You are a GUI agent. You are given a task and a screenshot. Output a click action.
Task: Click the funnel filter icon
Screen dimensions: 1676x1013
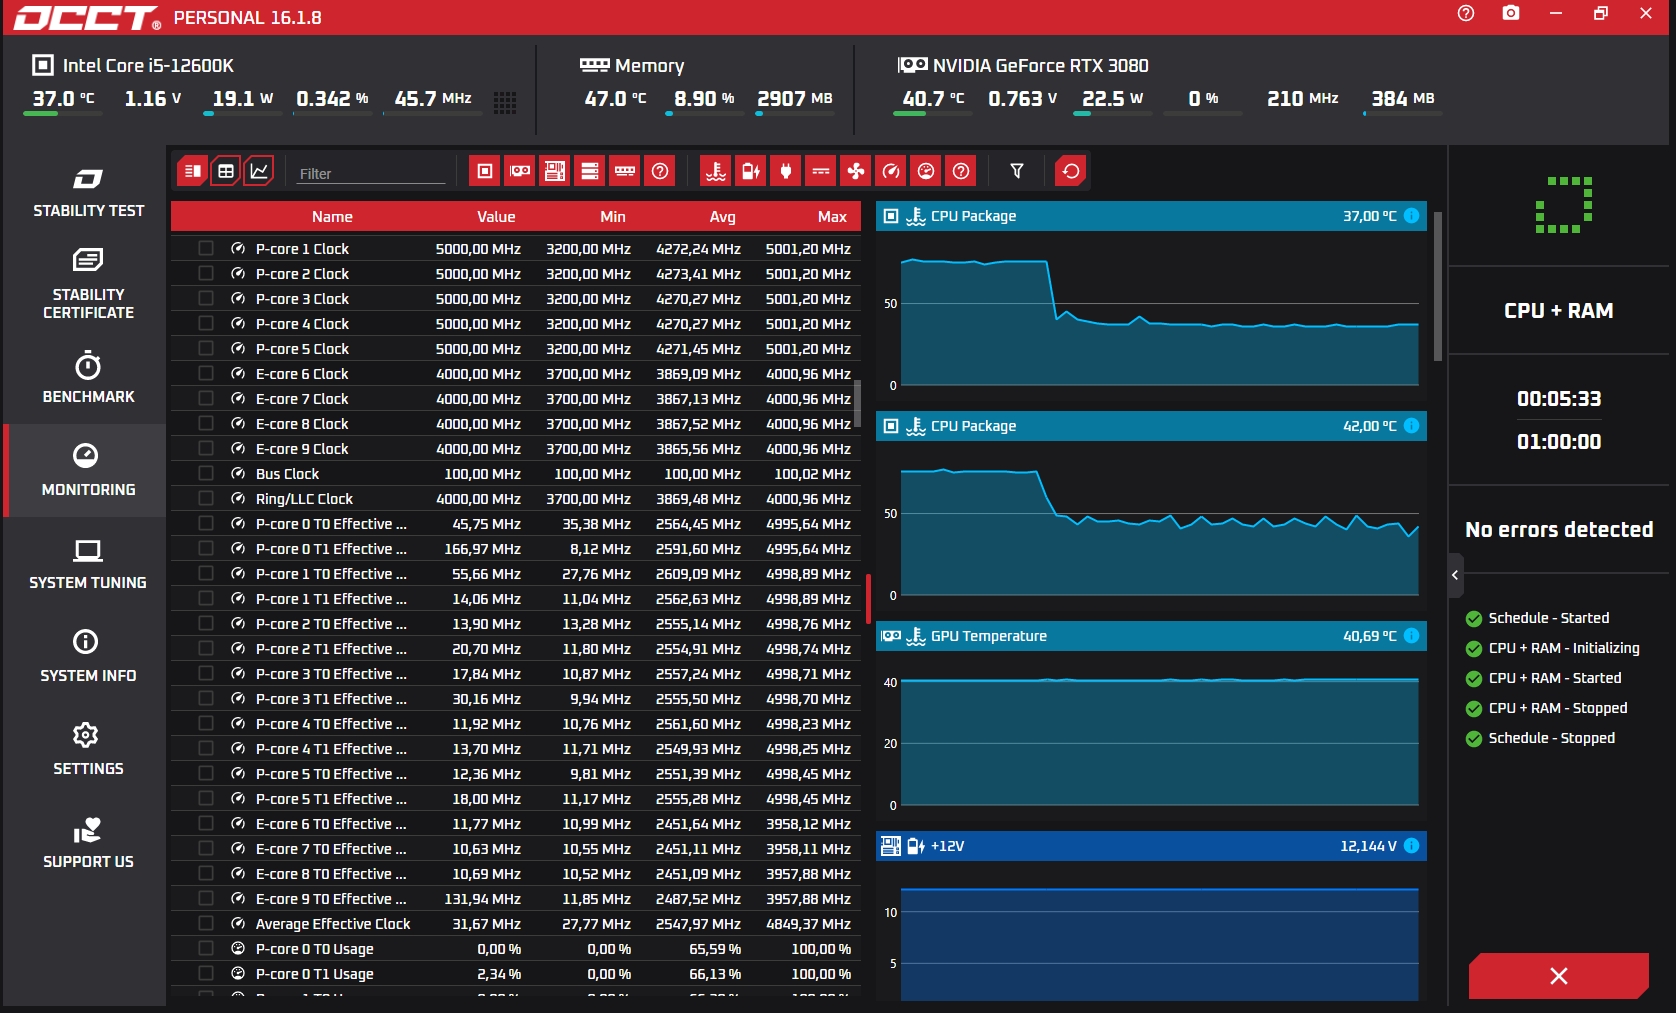1017,171
